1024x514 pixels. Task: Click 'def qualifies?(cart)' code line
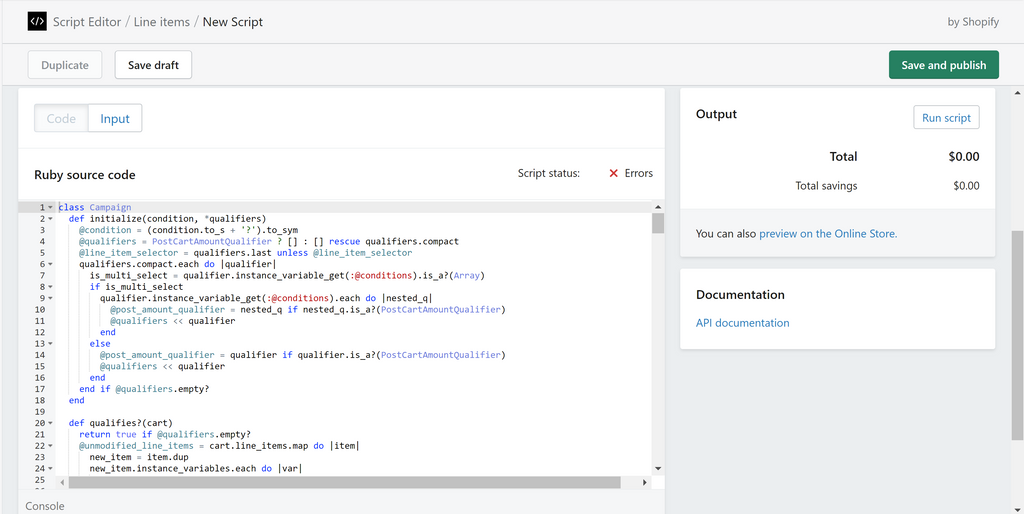pyautogui.click(x=120, y=423)
